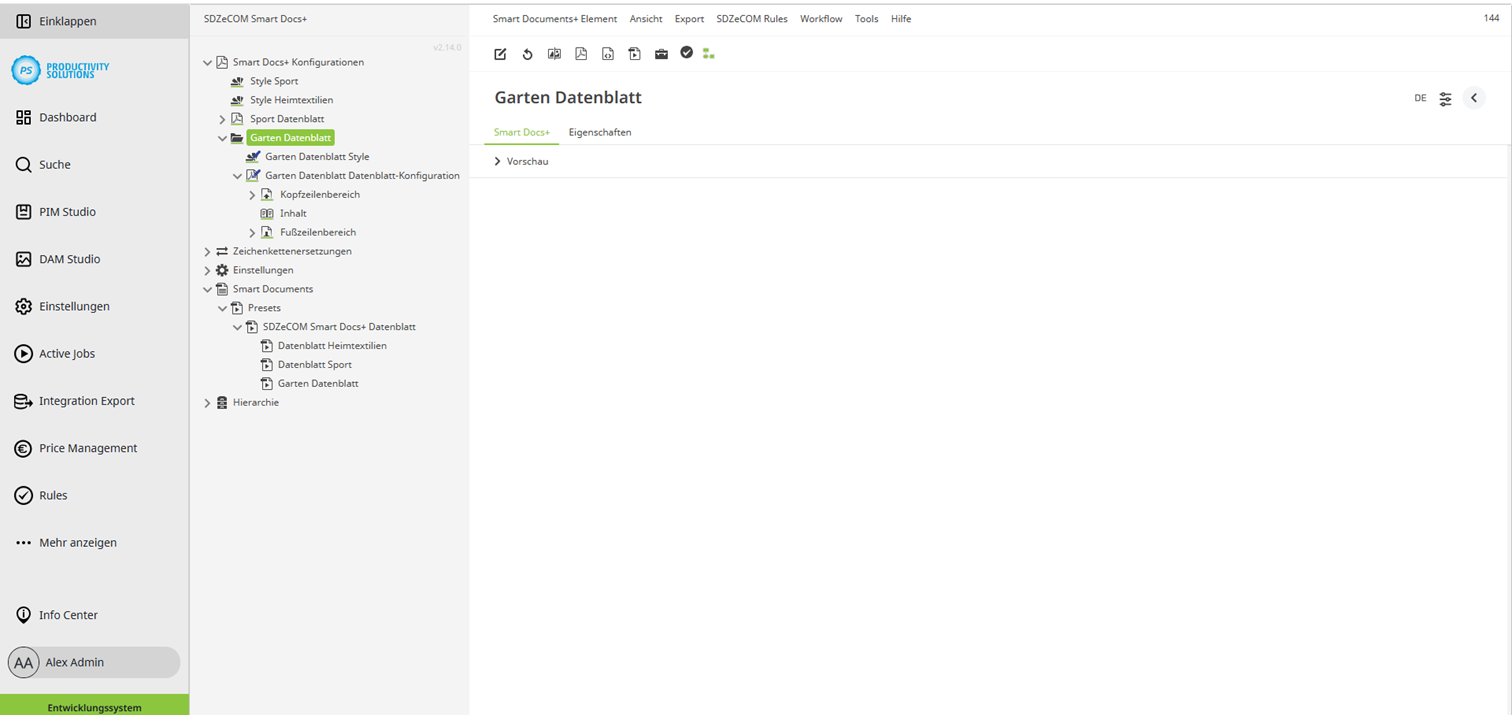Click the PDF export icon in the toolbar
Viewport: 1512px width, 715px height.
(581, 54)
